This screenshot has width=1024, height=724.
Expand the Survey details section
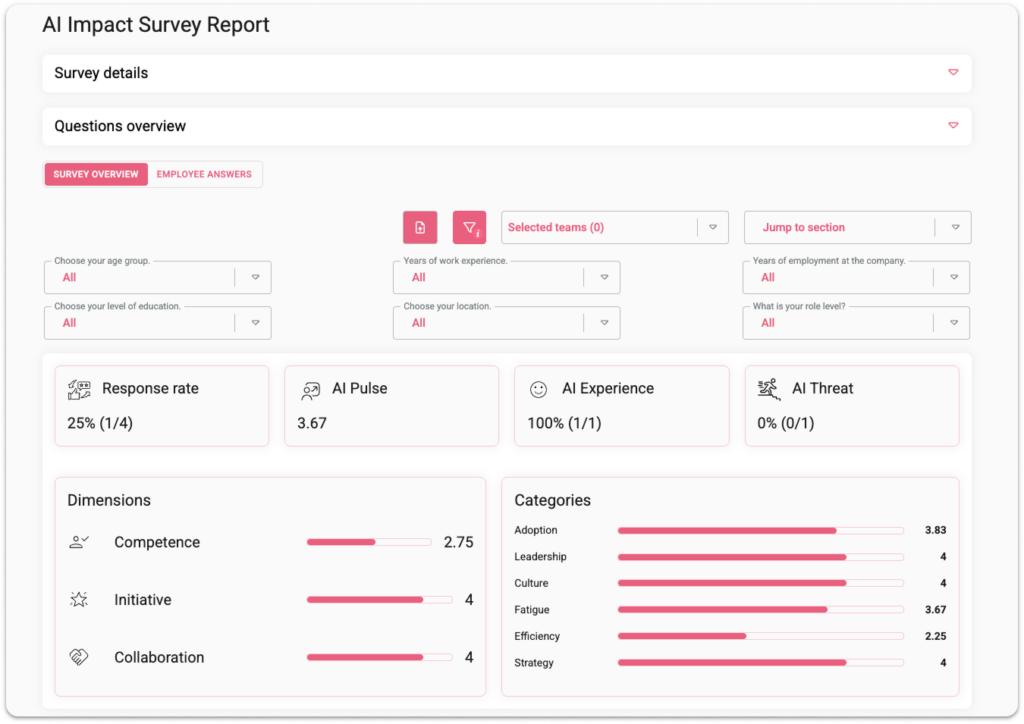507,73
